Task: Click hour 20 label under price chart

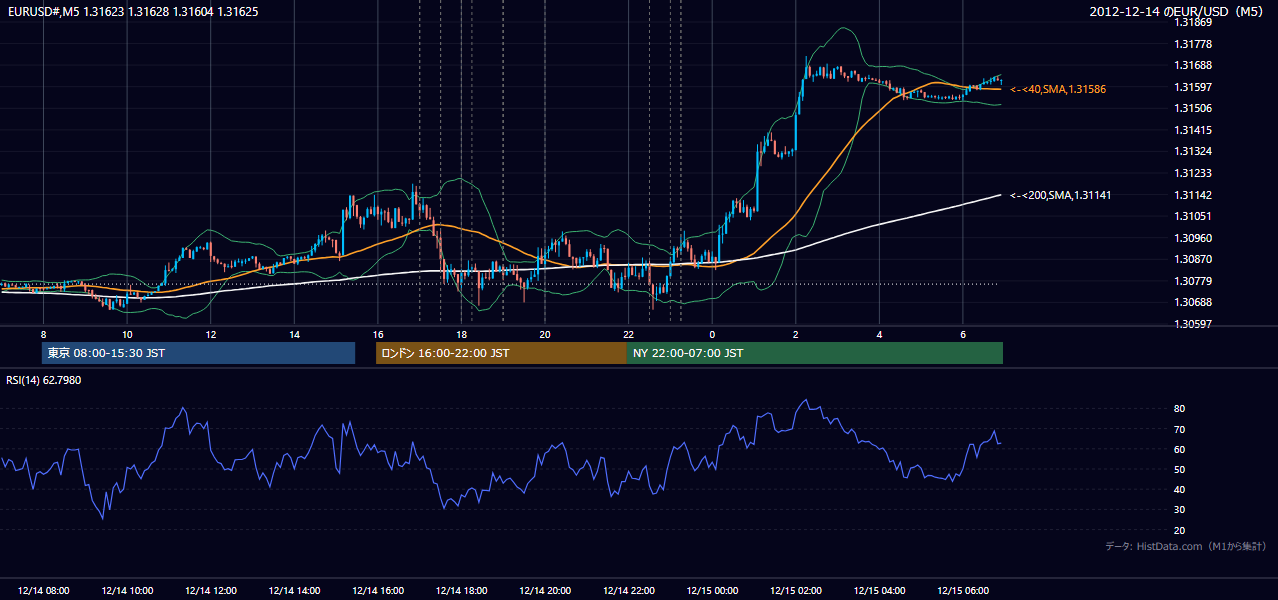Action: click(545, 334)
